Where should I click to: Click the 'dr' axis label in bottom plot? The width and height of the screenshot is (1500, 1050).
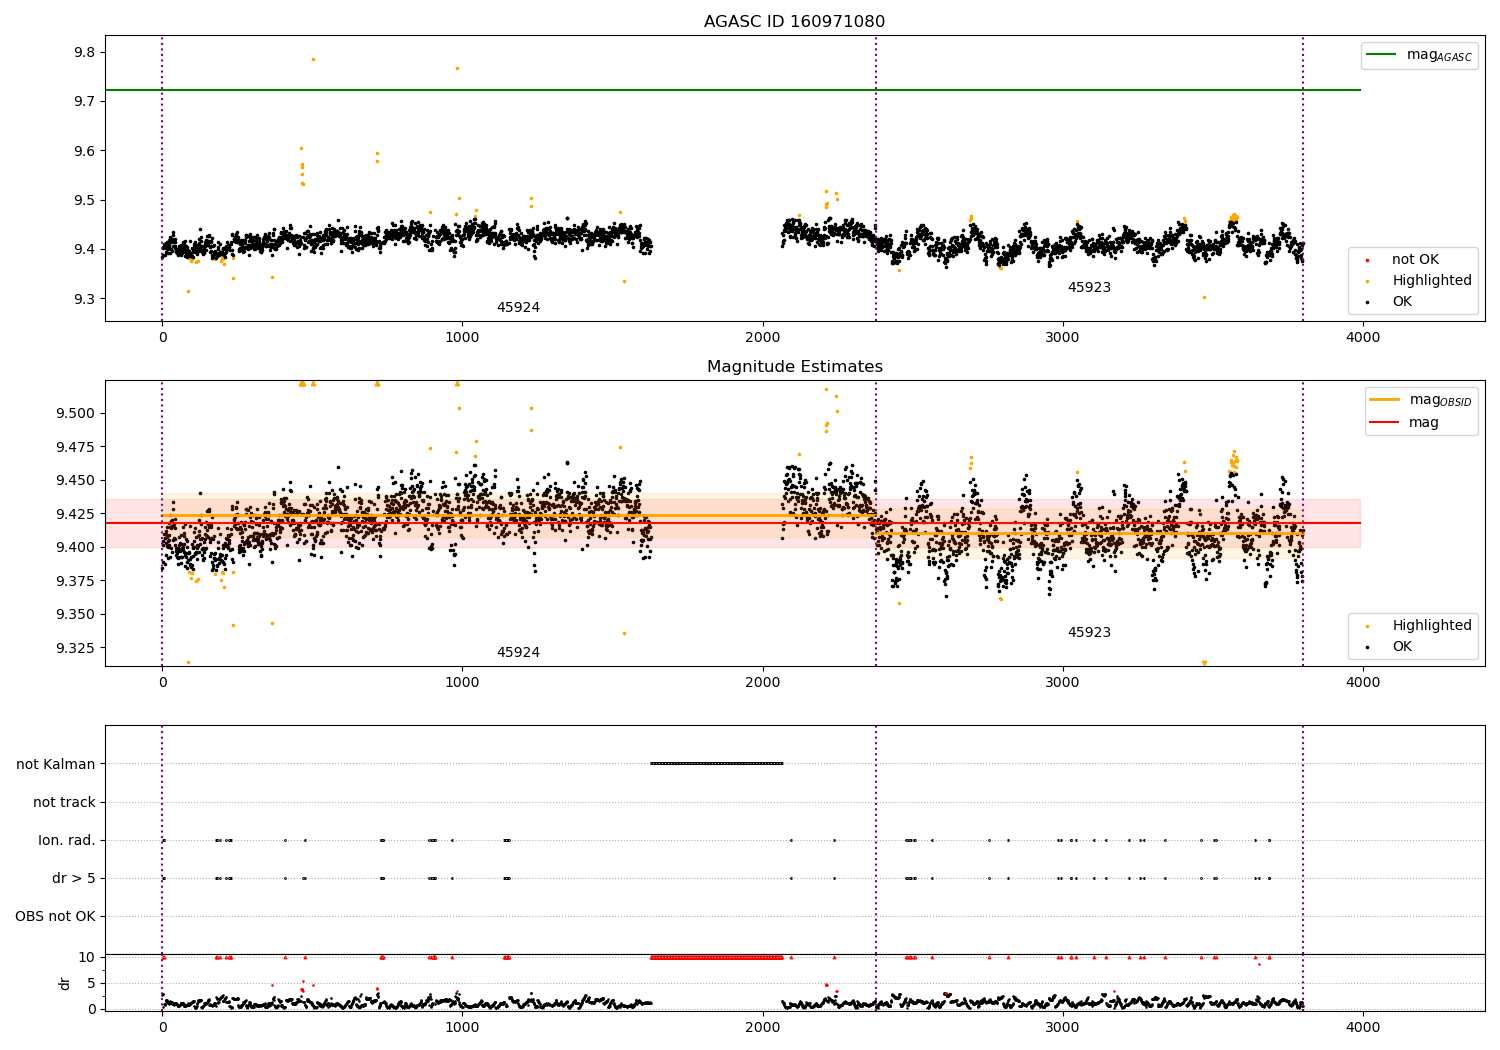click(65, 983)
